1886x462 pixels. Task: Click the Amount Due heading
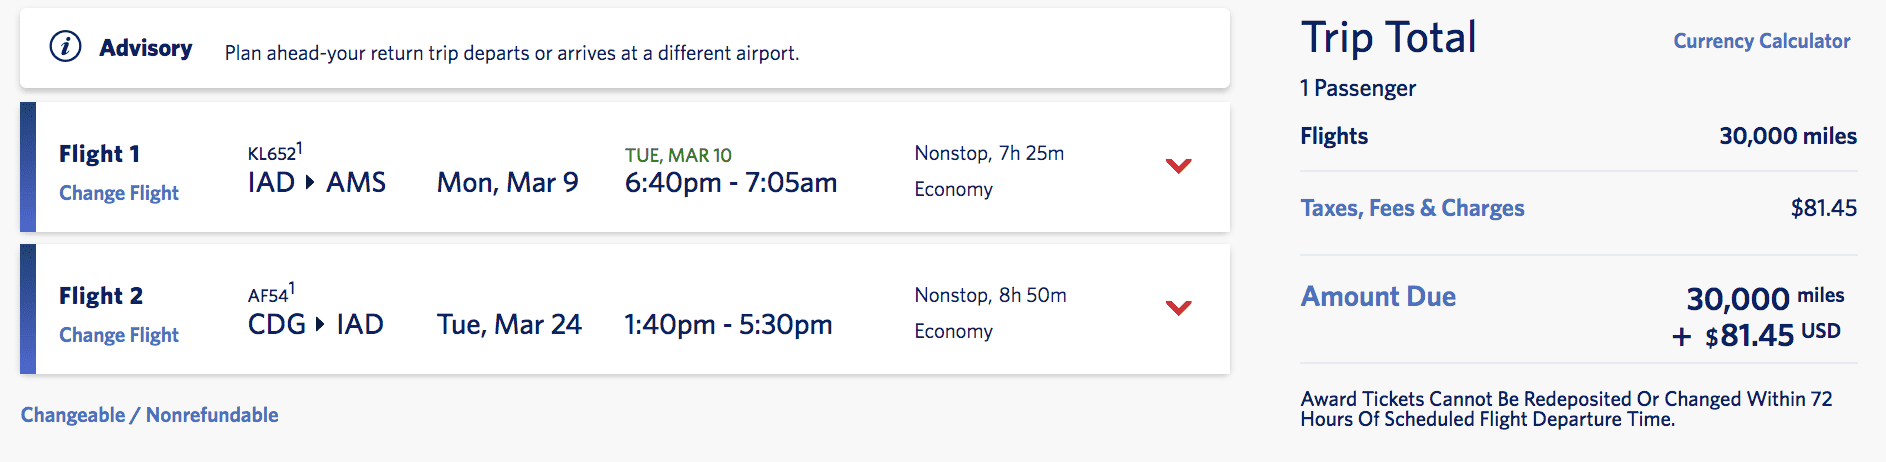click(1378, 297)
